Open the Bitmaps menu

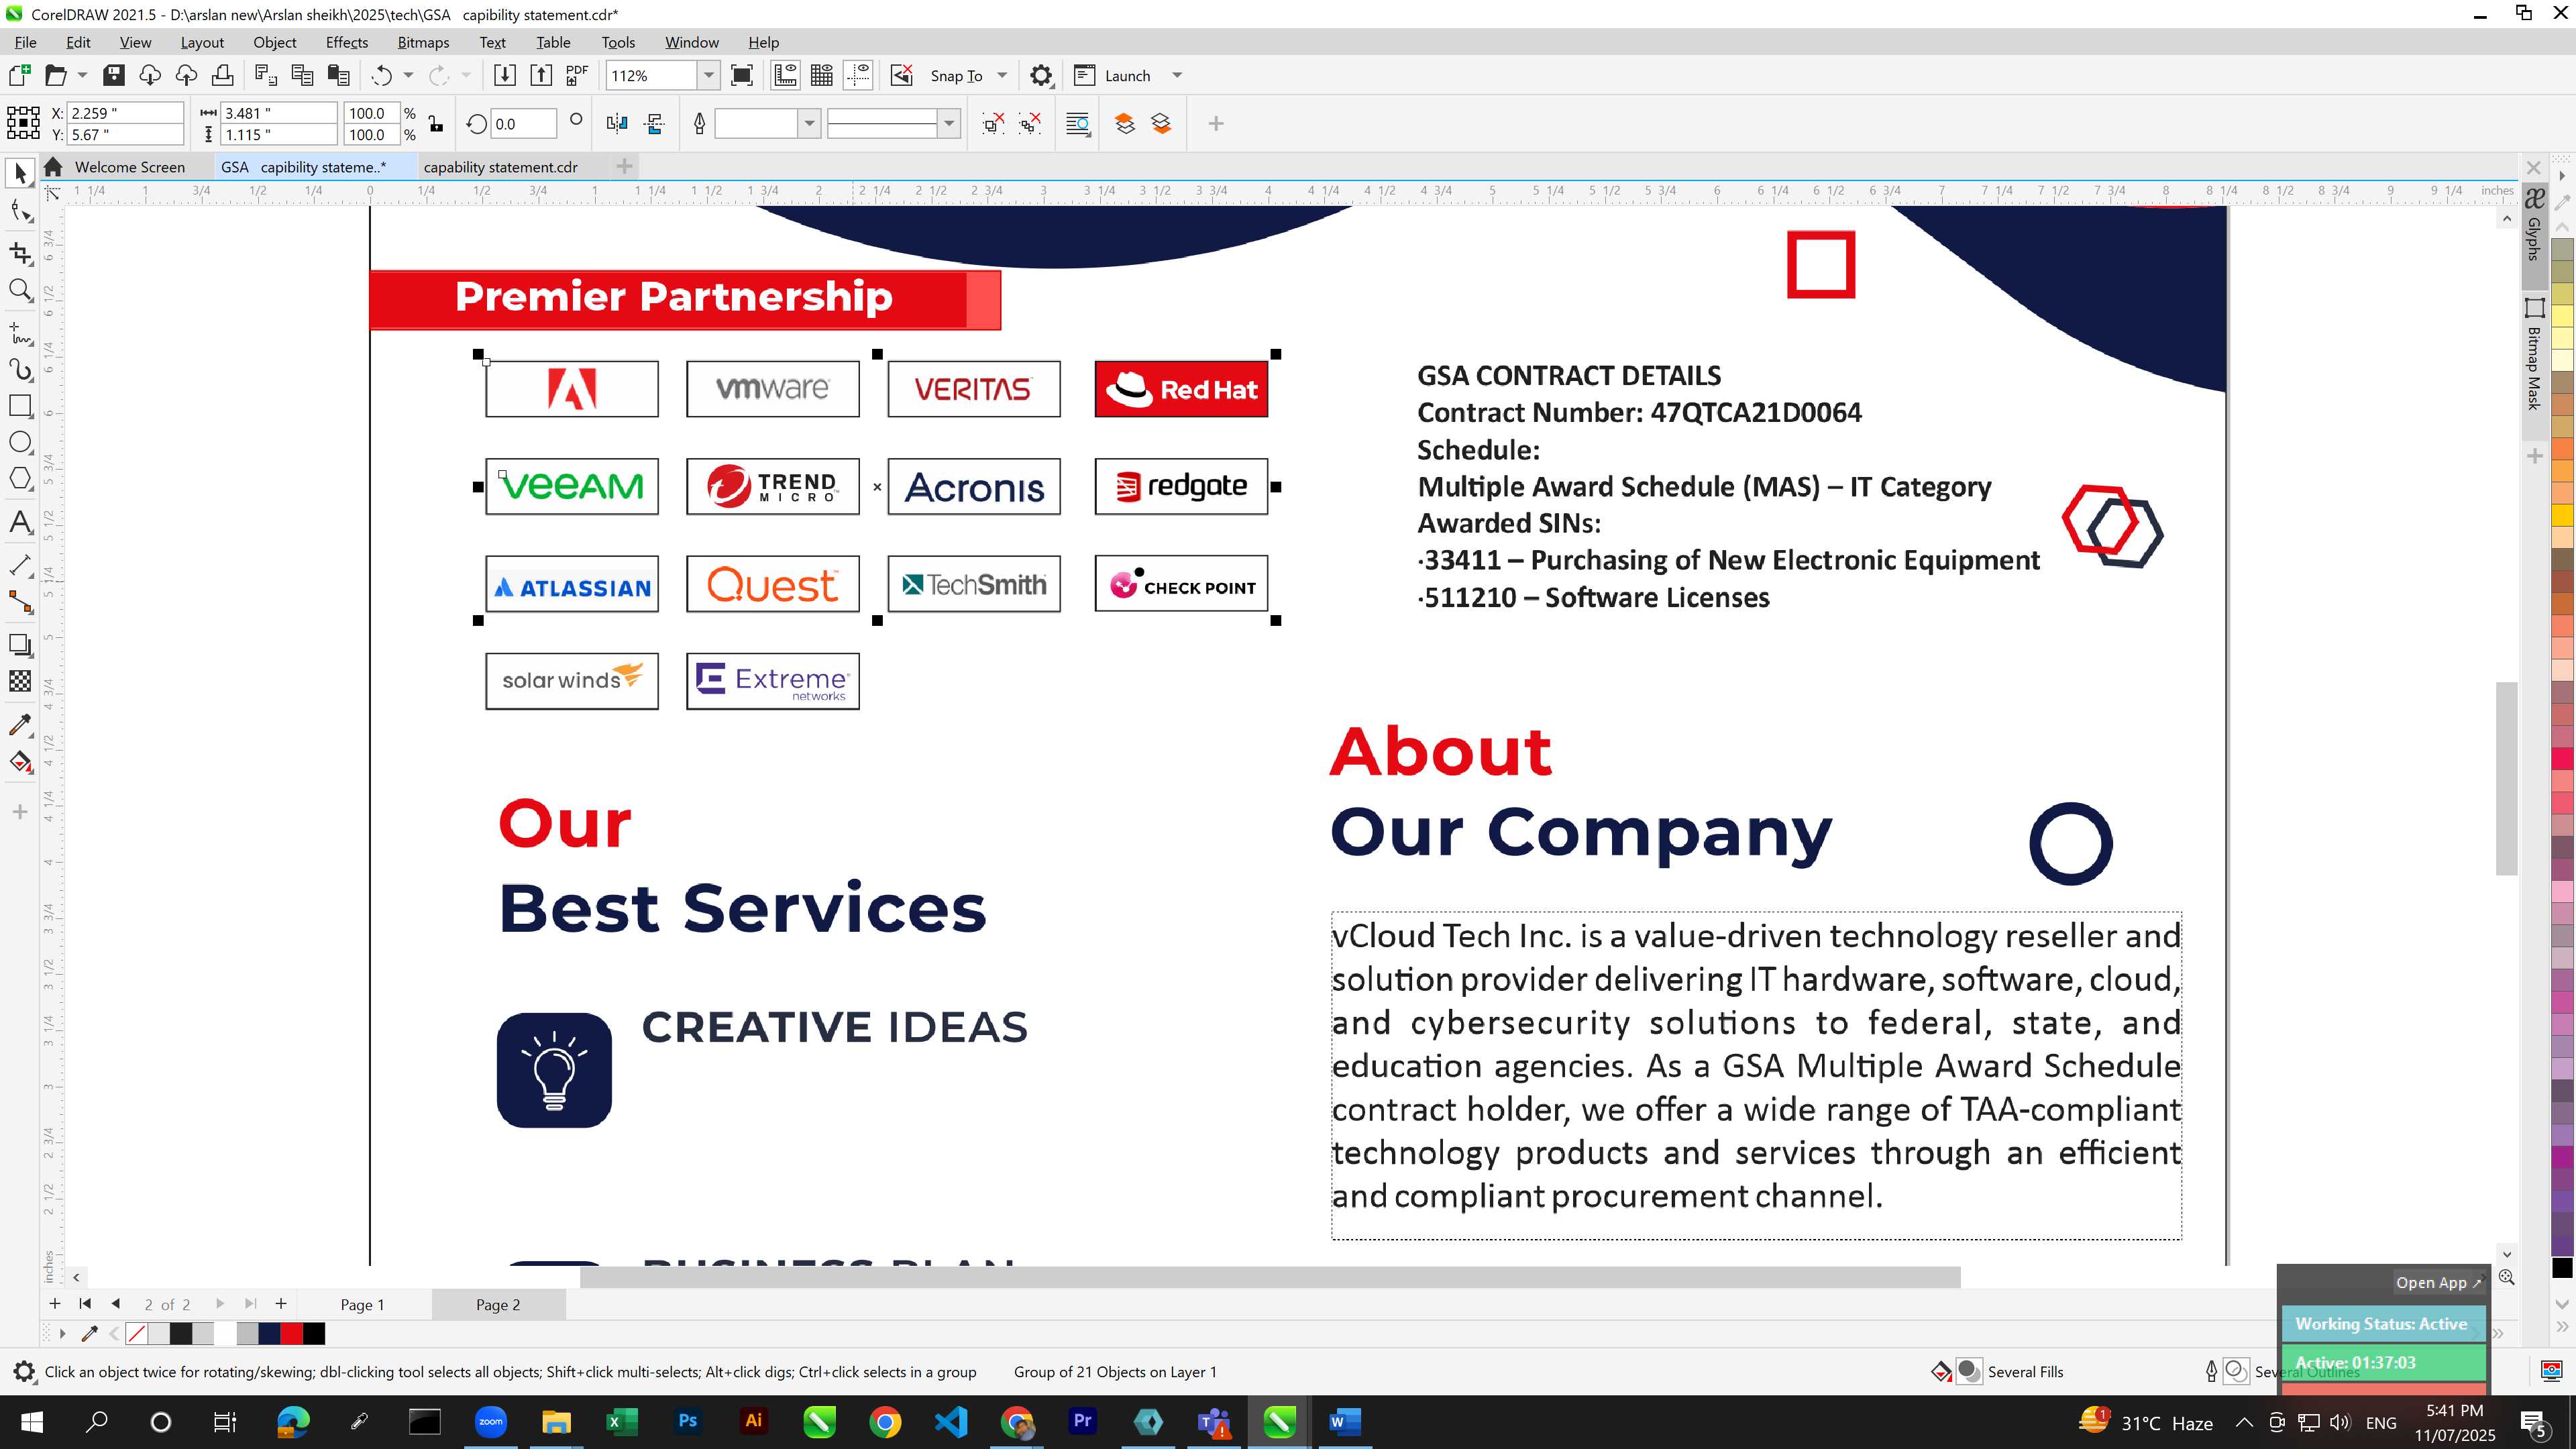[x=423, y=42]
